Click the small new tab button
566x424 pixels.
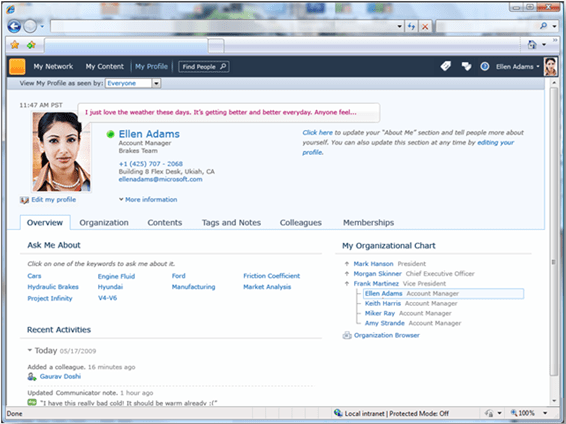point(216,46)
